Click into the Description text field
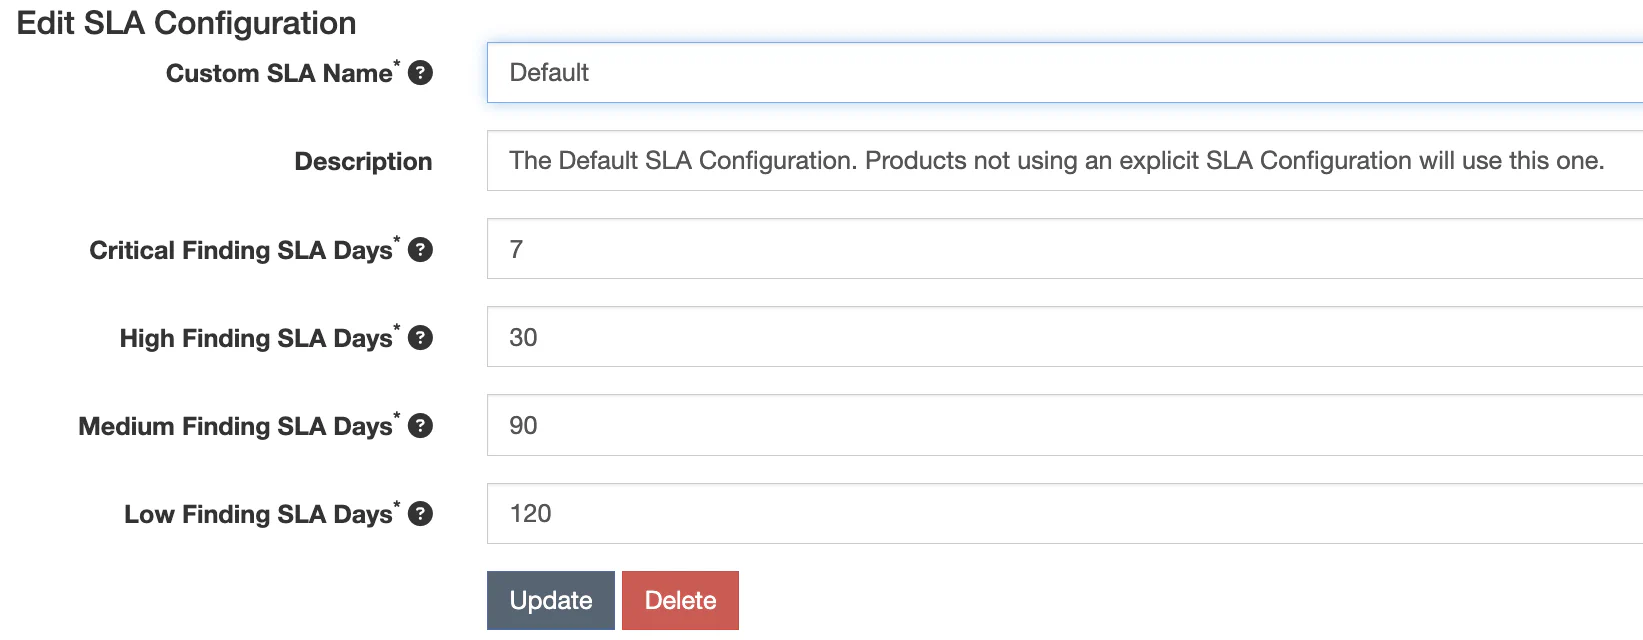 1065,161
